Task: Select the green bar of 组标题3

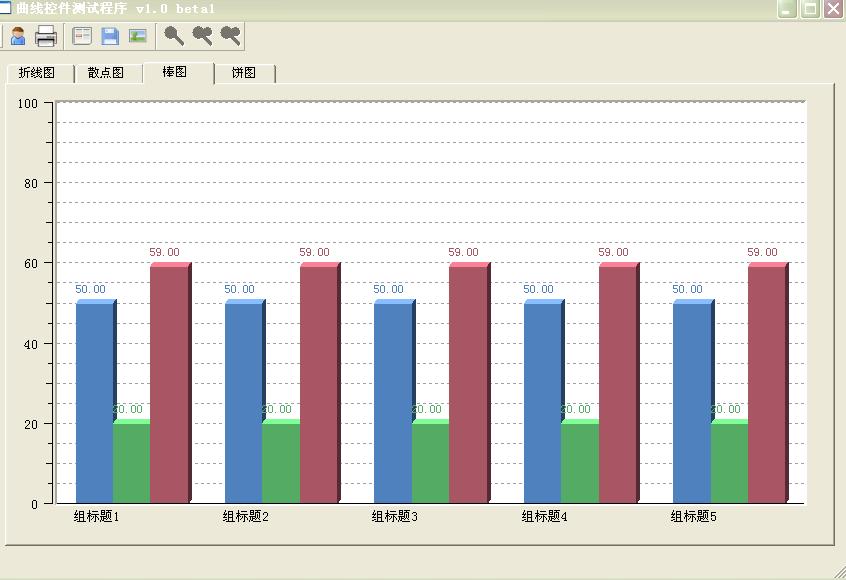Action: pyautogui.click(x=431, y=463)
